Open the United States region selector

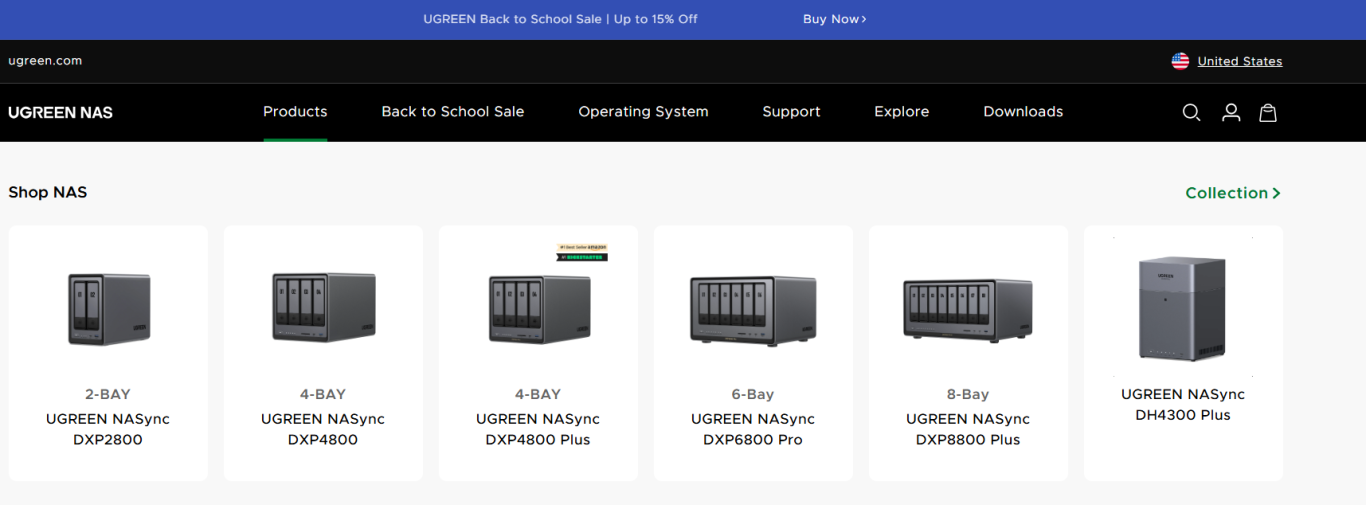(x=1239, y=61)
